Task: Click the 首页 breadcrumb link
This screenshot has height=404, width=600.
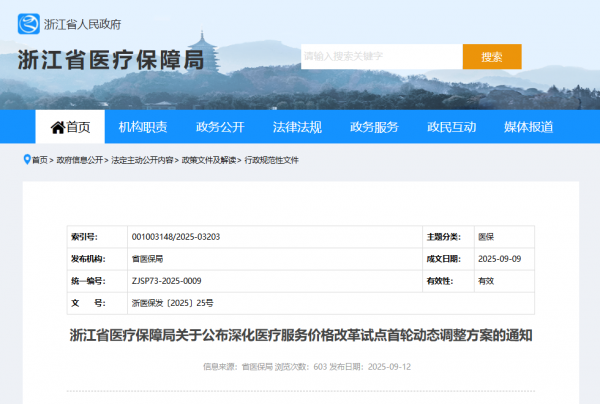Action: point(39,160)
